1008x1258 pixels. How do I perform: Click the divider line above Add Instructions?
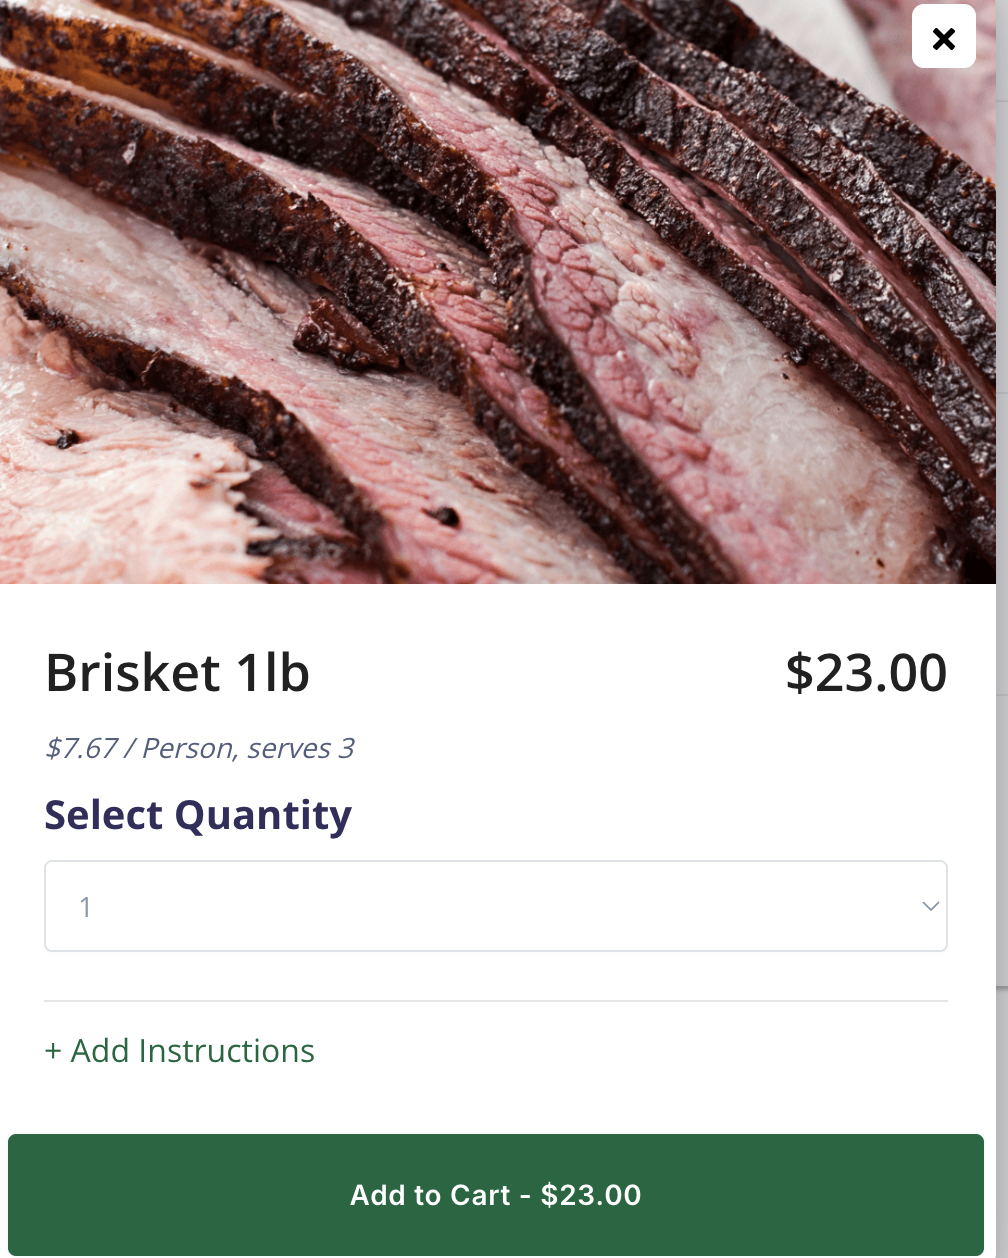pyautogui.click(x=496, y=1001)
